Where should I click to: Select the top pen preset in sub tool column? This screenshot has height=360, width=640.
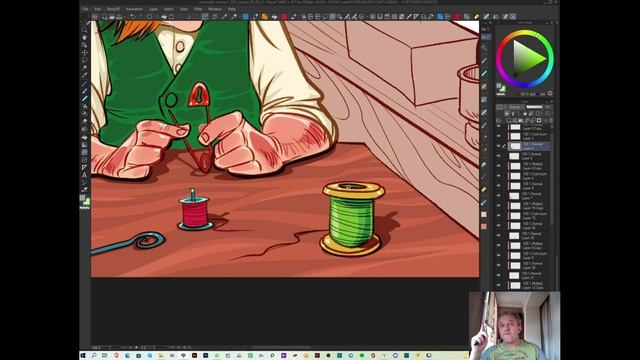coord(484,60)
